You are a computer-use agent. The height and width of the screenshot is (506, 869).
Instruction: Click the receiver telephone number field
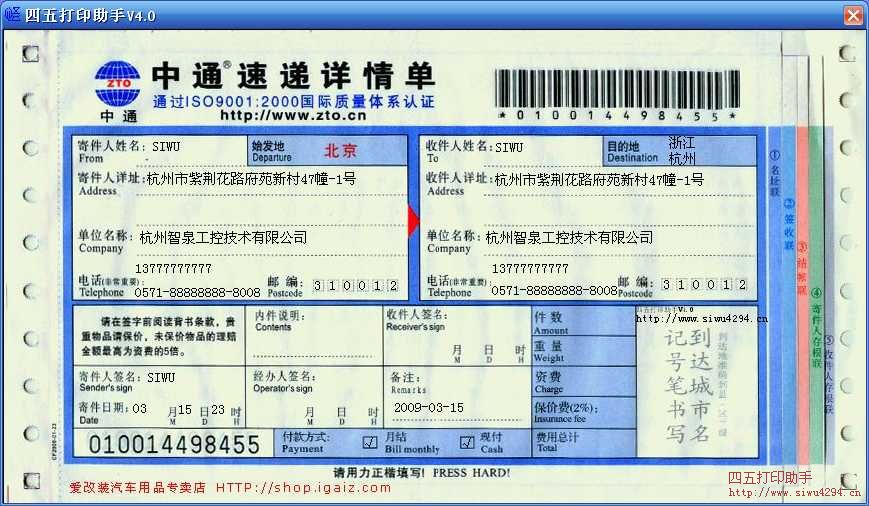[554, 290]
